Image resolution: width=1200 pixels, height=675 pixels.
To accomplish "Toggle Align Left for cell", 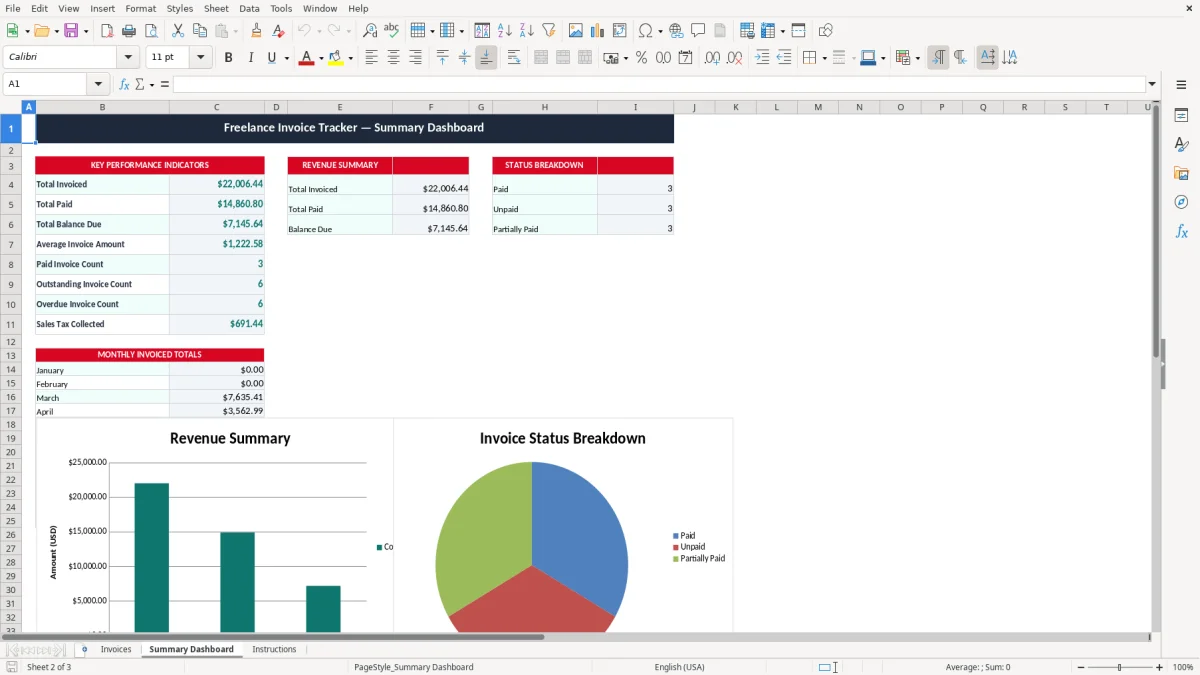I will coord(371,58).
